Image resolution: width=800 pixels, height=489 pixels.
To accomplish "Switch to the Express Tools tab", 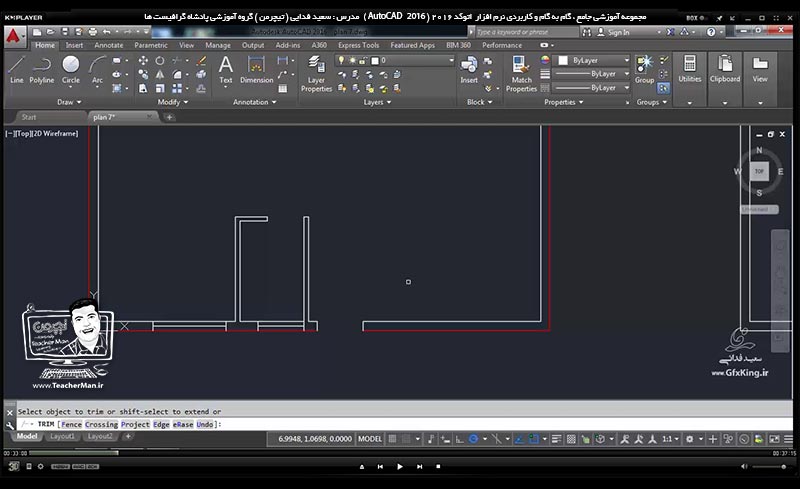I will tap(358, 45).
